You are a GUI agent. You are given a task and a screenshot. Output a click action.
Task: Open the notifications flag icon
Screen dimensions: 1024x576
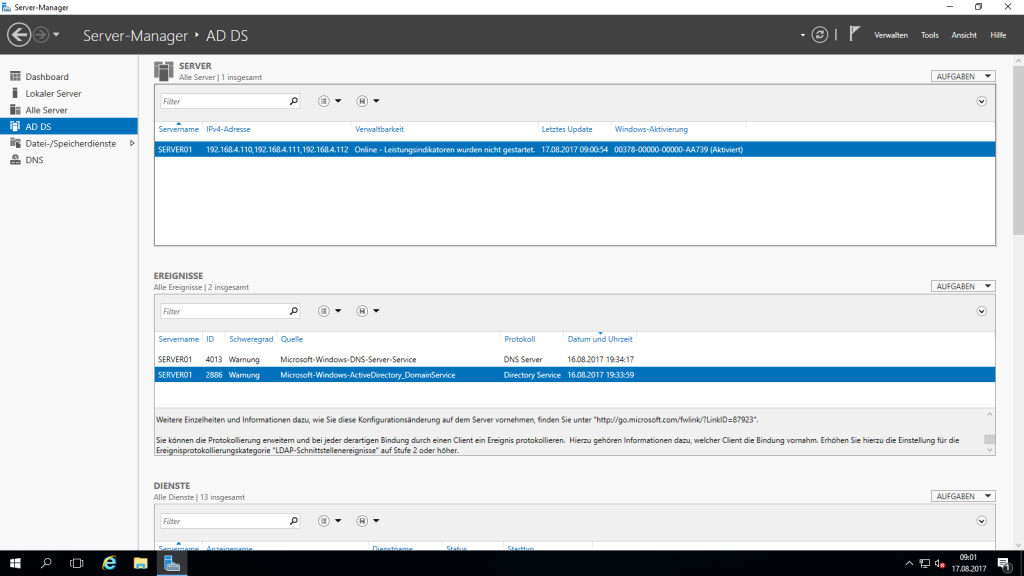pos(854,34)
